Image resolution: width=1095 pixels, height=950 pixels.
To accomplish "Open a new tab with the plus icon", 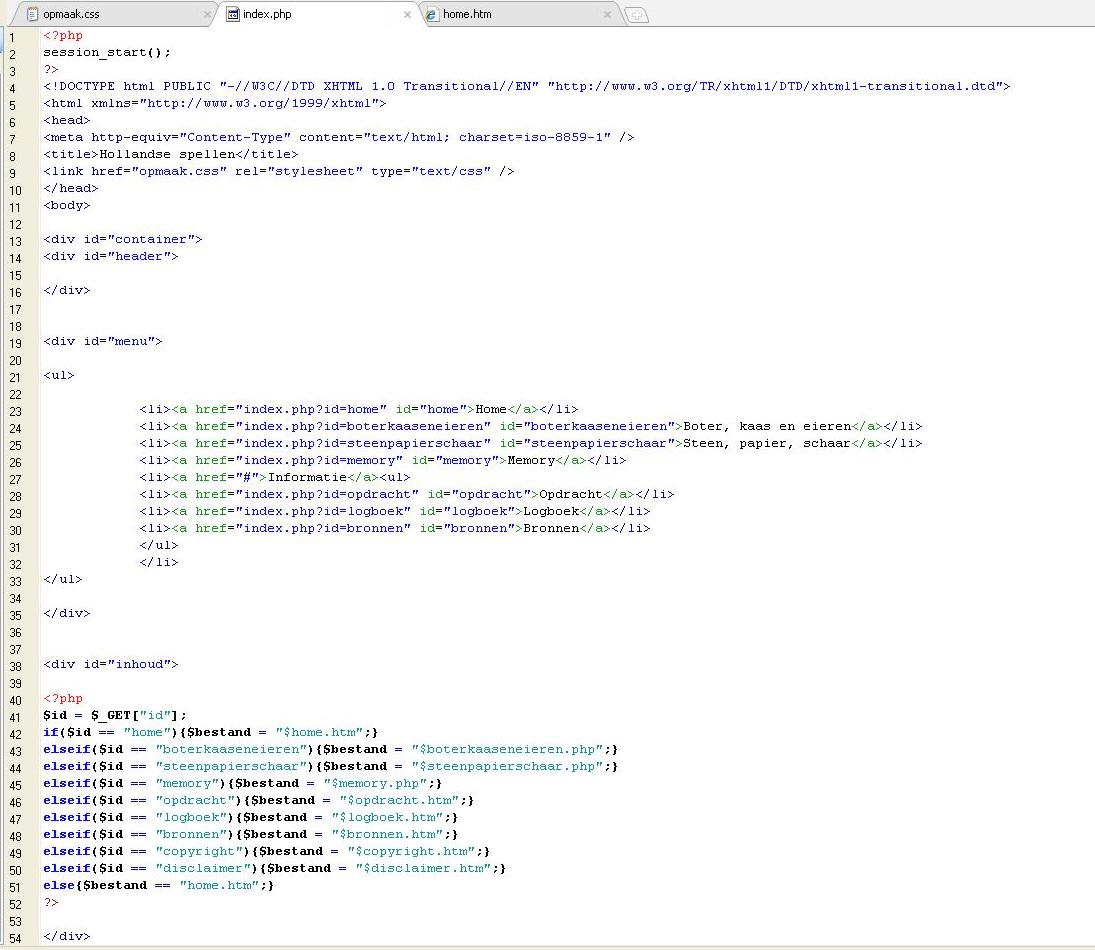I will tap(636, 15).
